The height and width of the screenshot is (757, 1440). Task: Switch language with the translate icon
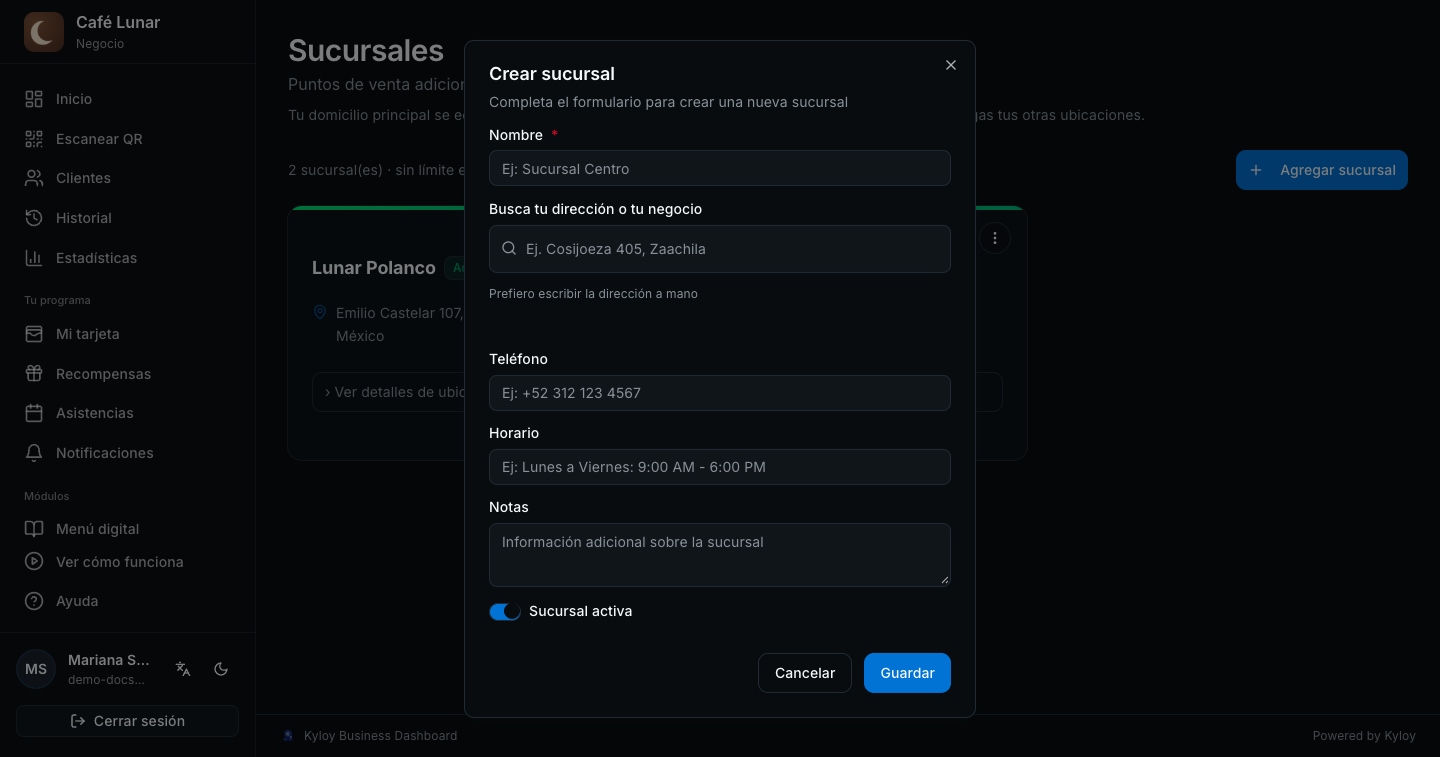[x=183, y=669]
